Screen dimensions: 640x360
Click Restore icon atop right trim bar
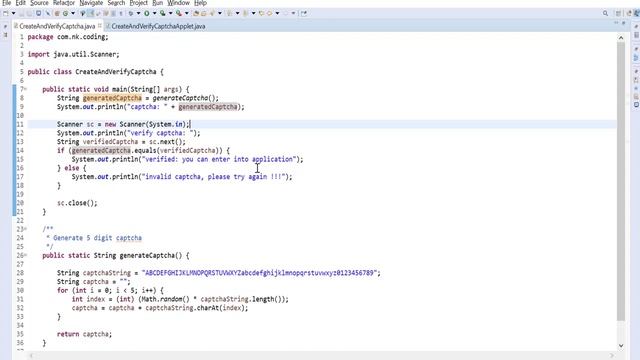click(636, 27)
